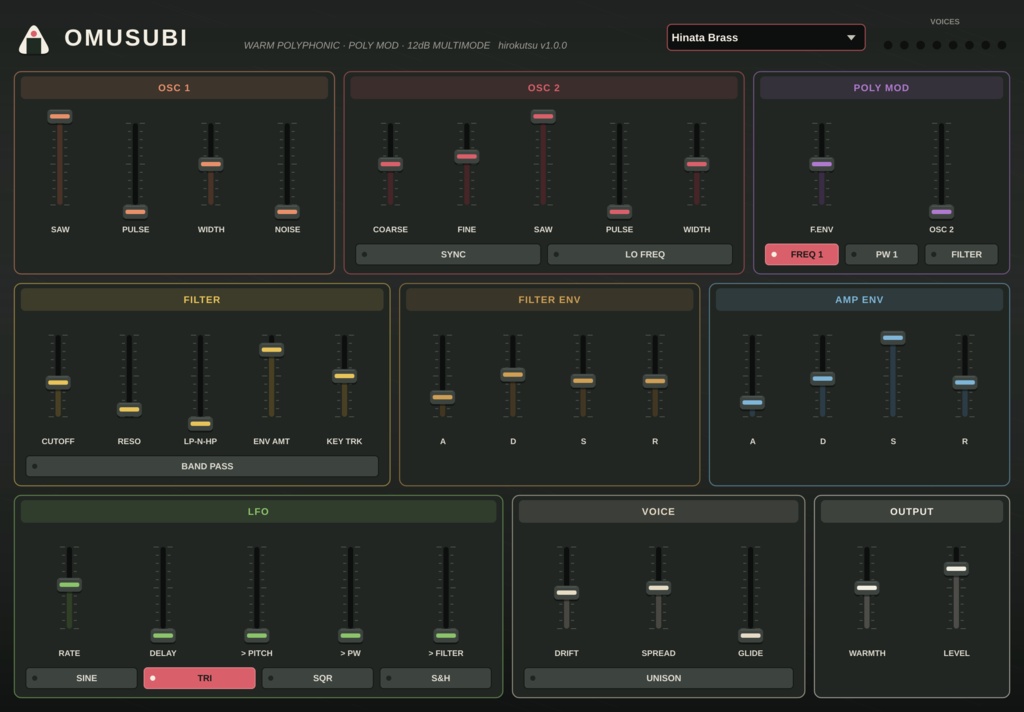This screenshot has height=712, width=1024.
Task: Open the Hinata Brass preset dropdown
Action: [x=766, y=37]
